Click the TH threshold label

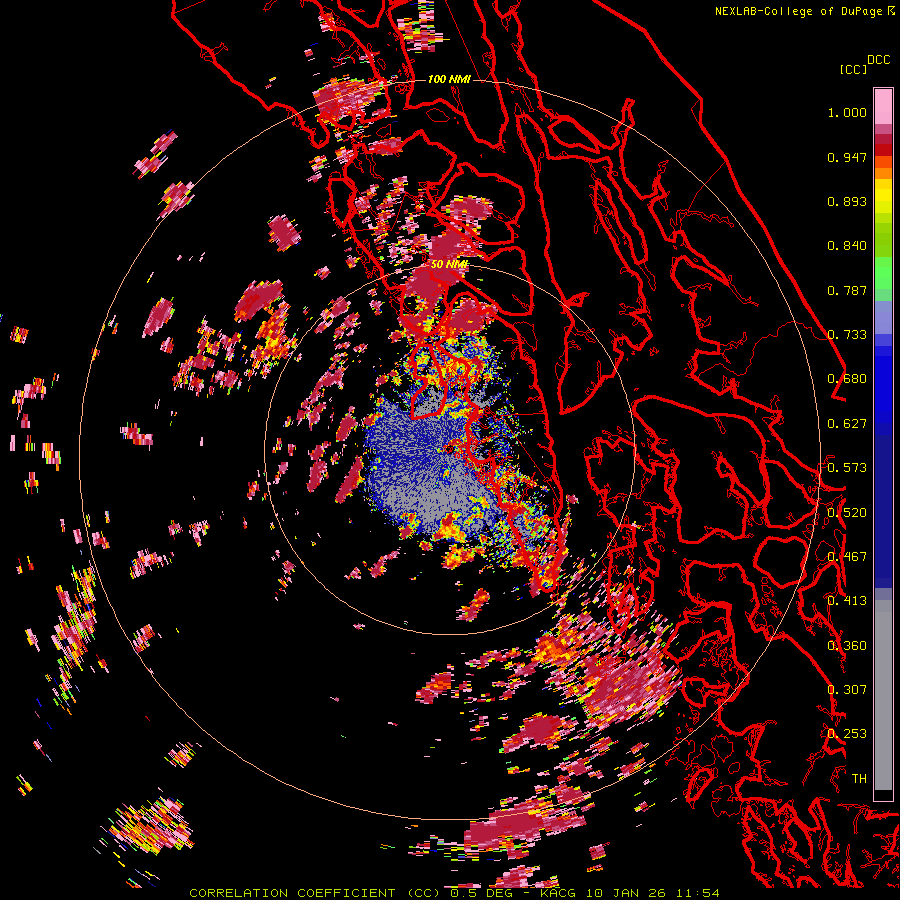click(x=859, y=779)
